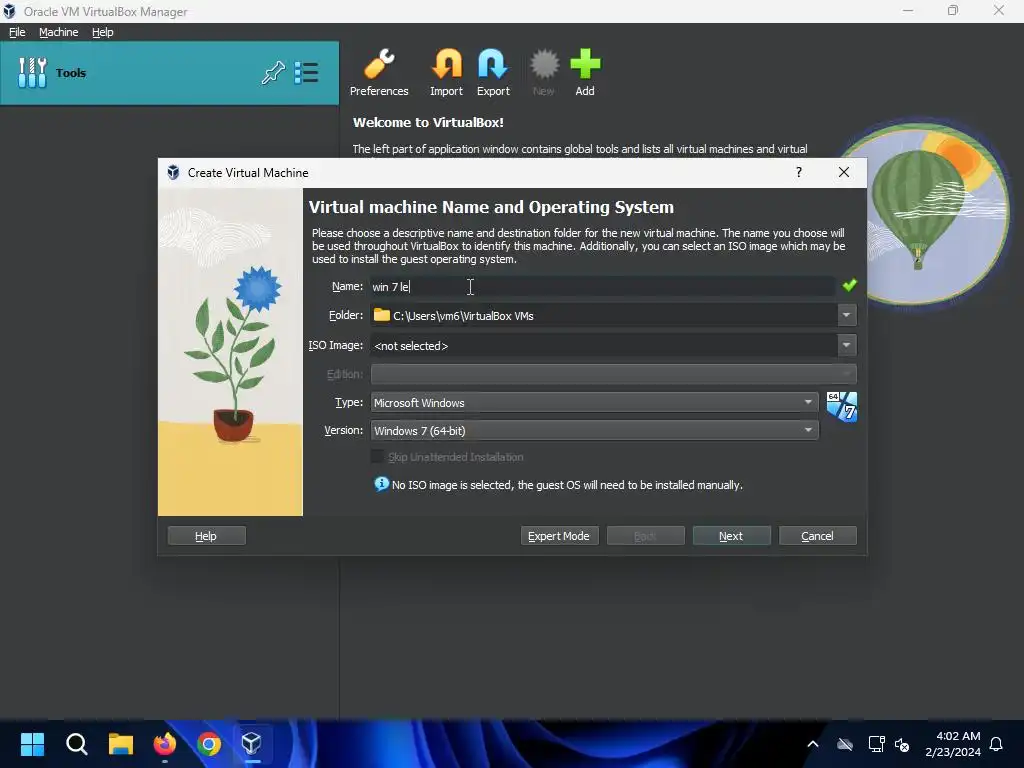1024x768 pixels.
Task: Click the question mark help icon in dialog title
Action: coord(799,172)
